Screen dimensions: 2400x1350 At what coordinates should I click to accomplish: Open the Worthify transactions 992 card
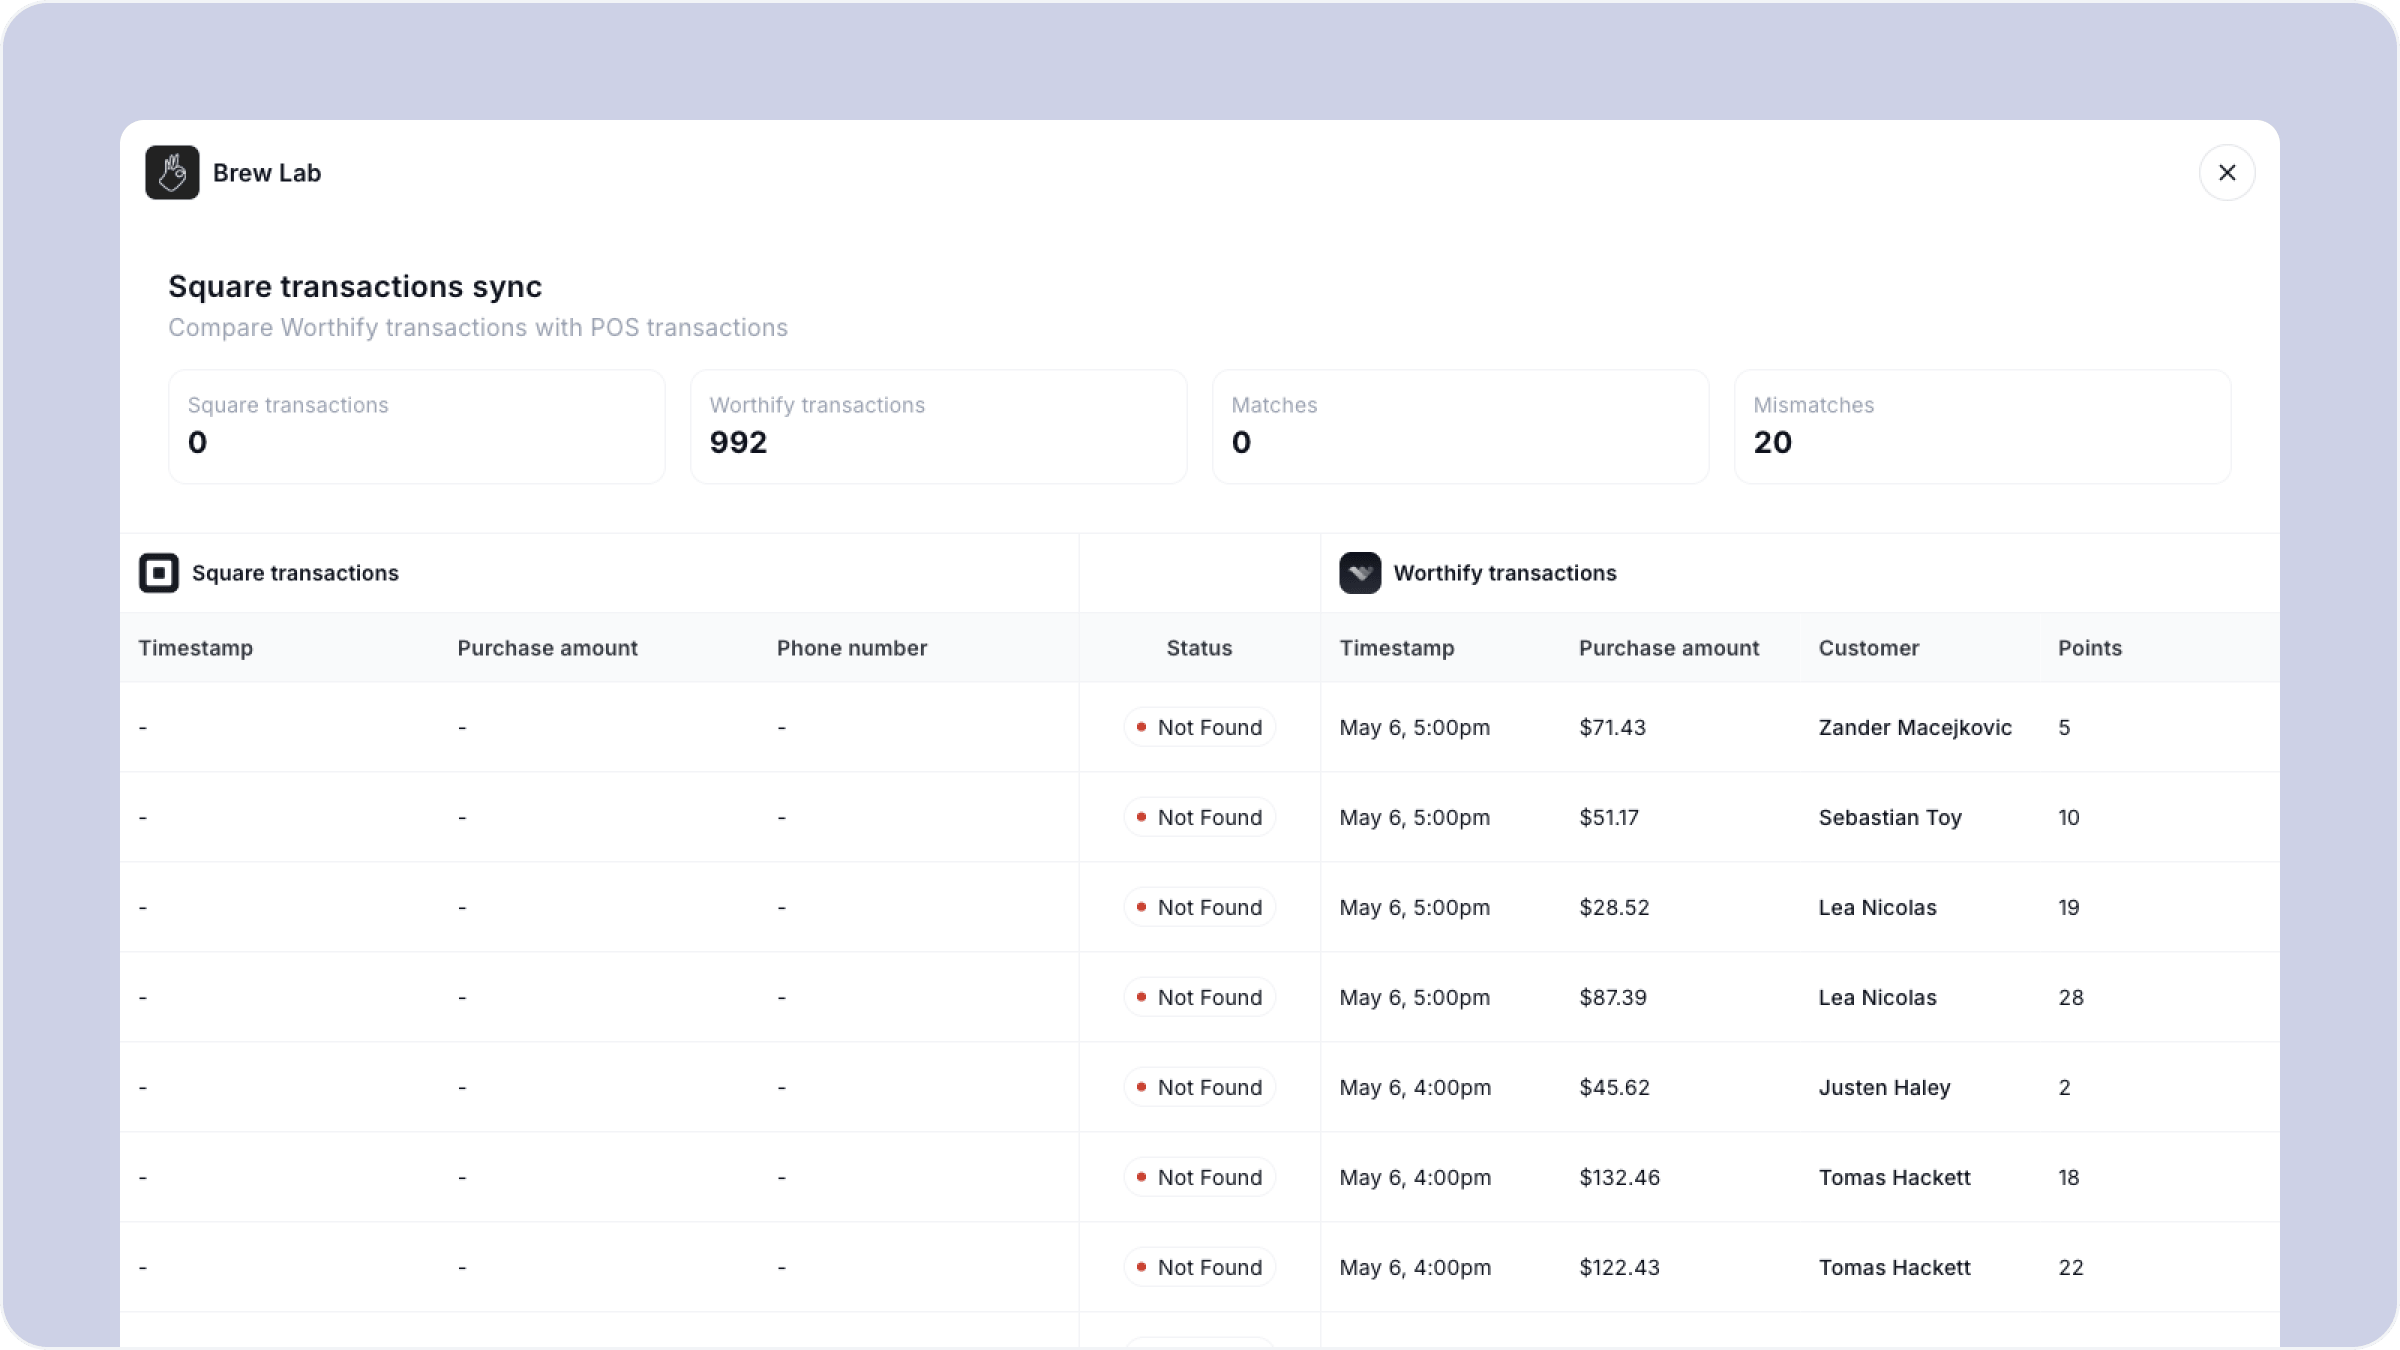coord(939,427)
